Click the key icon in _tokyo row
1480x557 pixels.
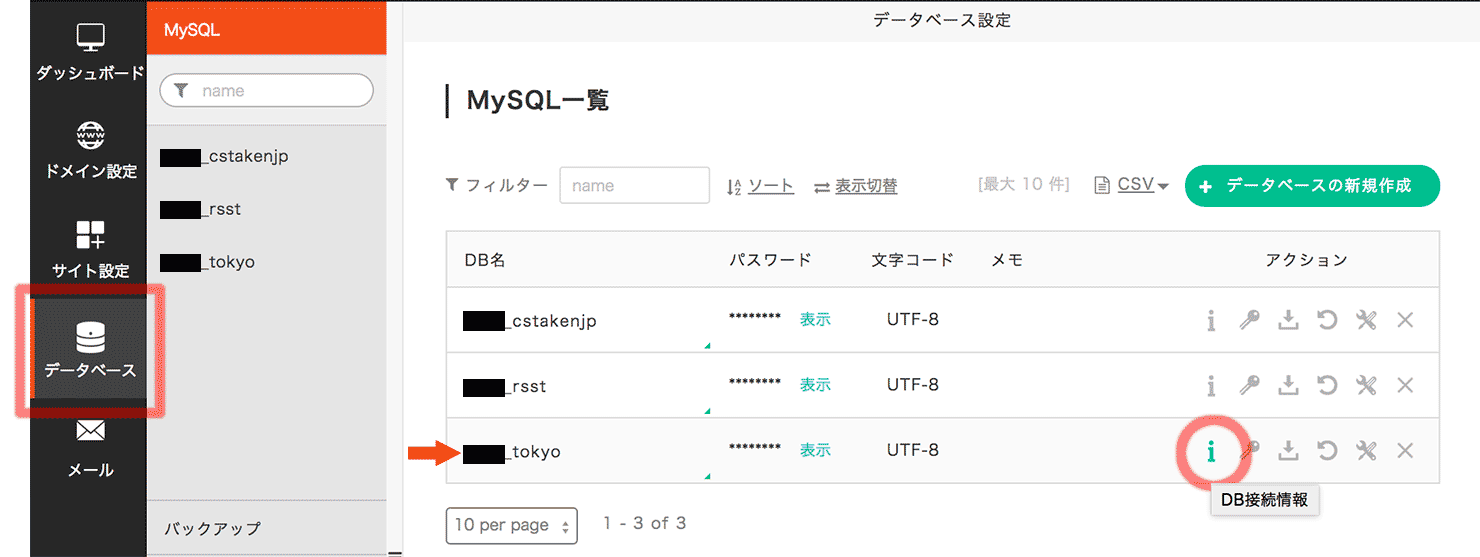[1249, 451]
